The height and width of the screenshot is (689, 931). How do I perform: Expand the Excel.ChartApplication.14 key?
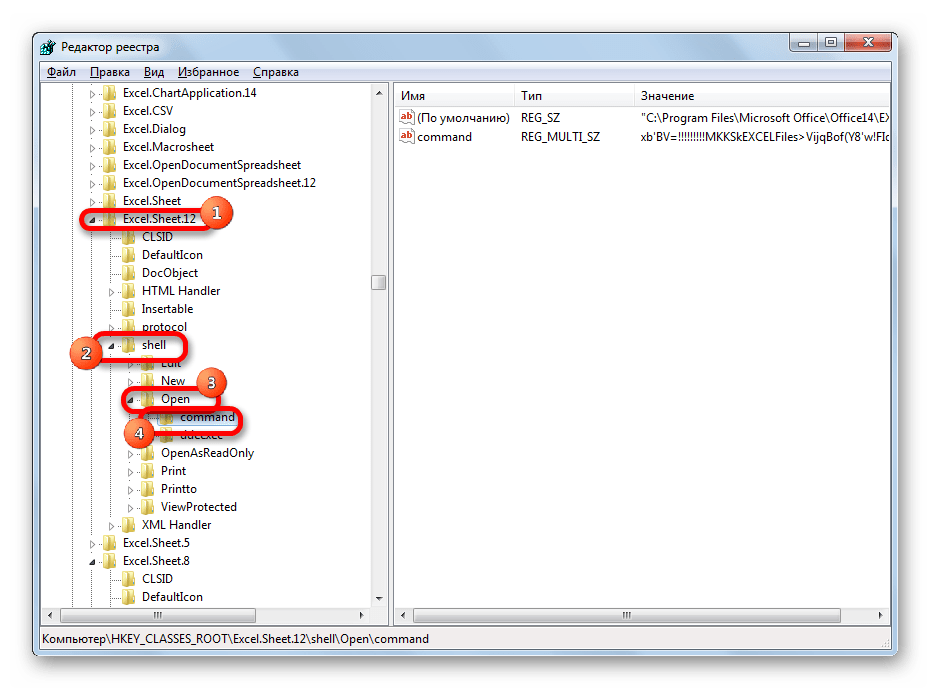point(92,94)
